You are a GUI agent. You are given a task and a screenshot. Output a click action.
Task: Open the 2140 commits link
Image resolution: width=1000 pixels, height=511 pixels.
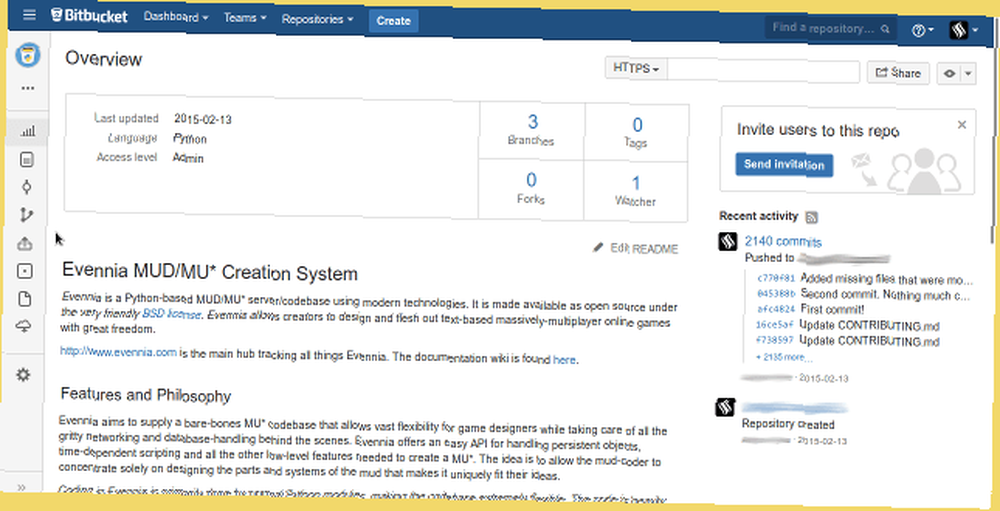click(x=783, y=242)
